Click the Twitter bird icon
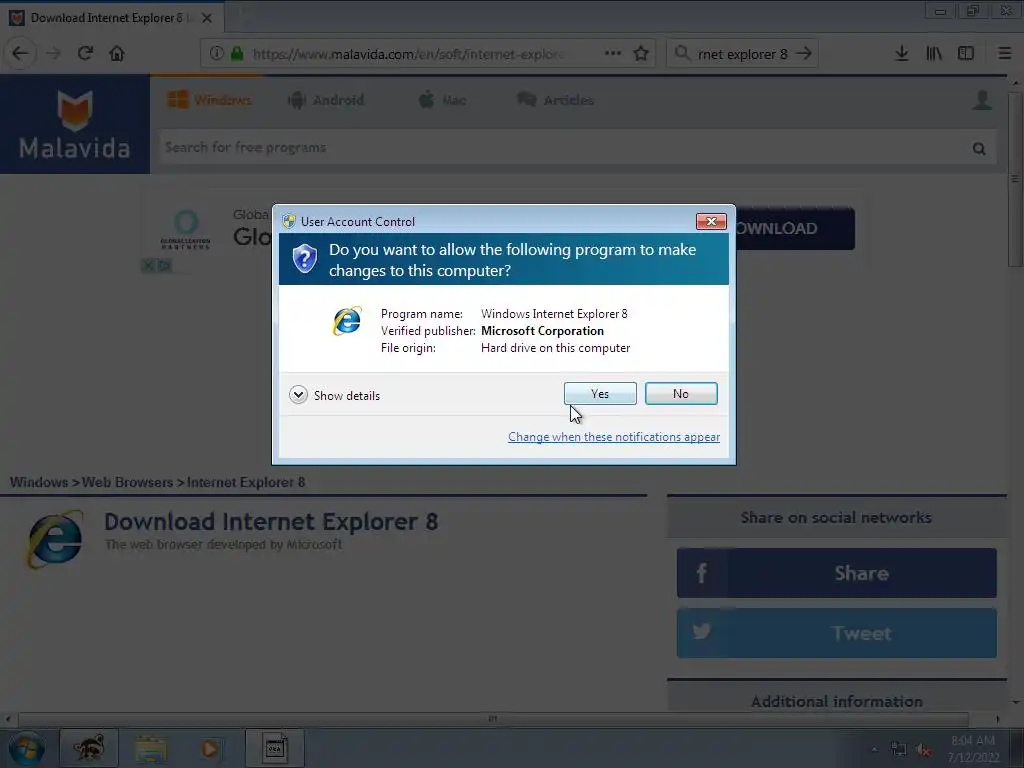The height and width of the screenshot is (768, 1024). click(701, 632)
